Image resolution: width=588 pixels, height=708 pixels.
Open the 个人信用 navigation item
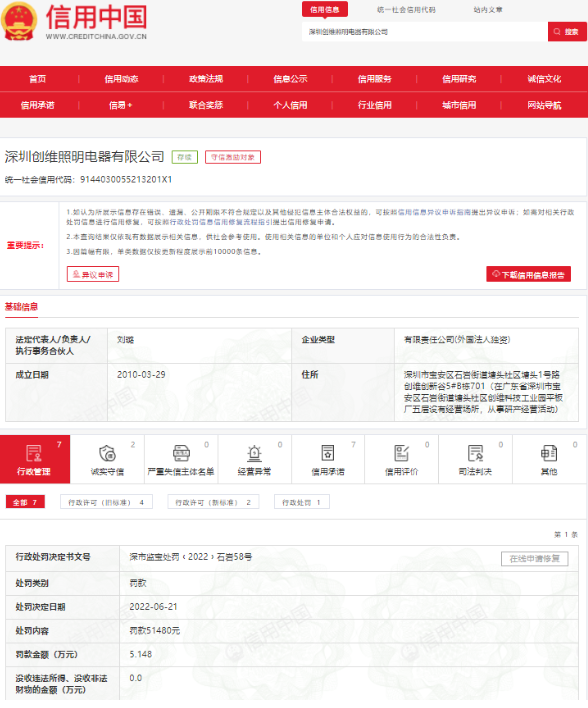pyautogui.click(x=290, y=105)
